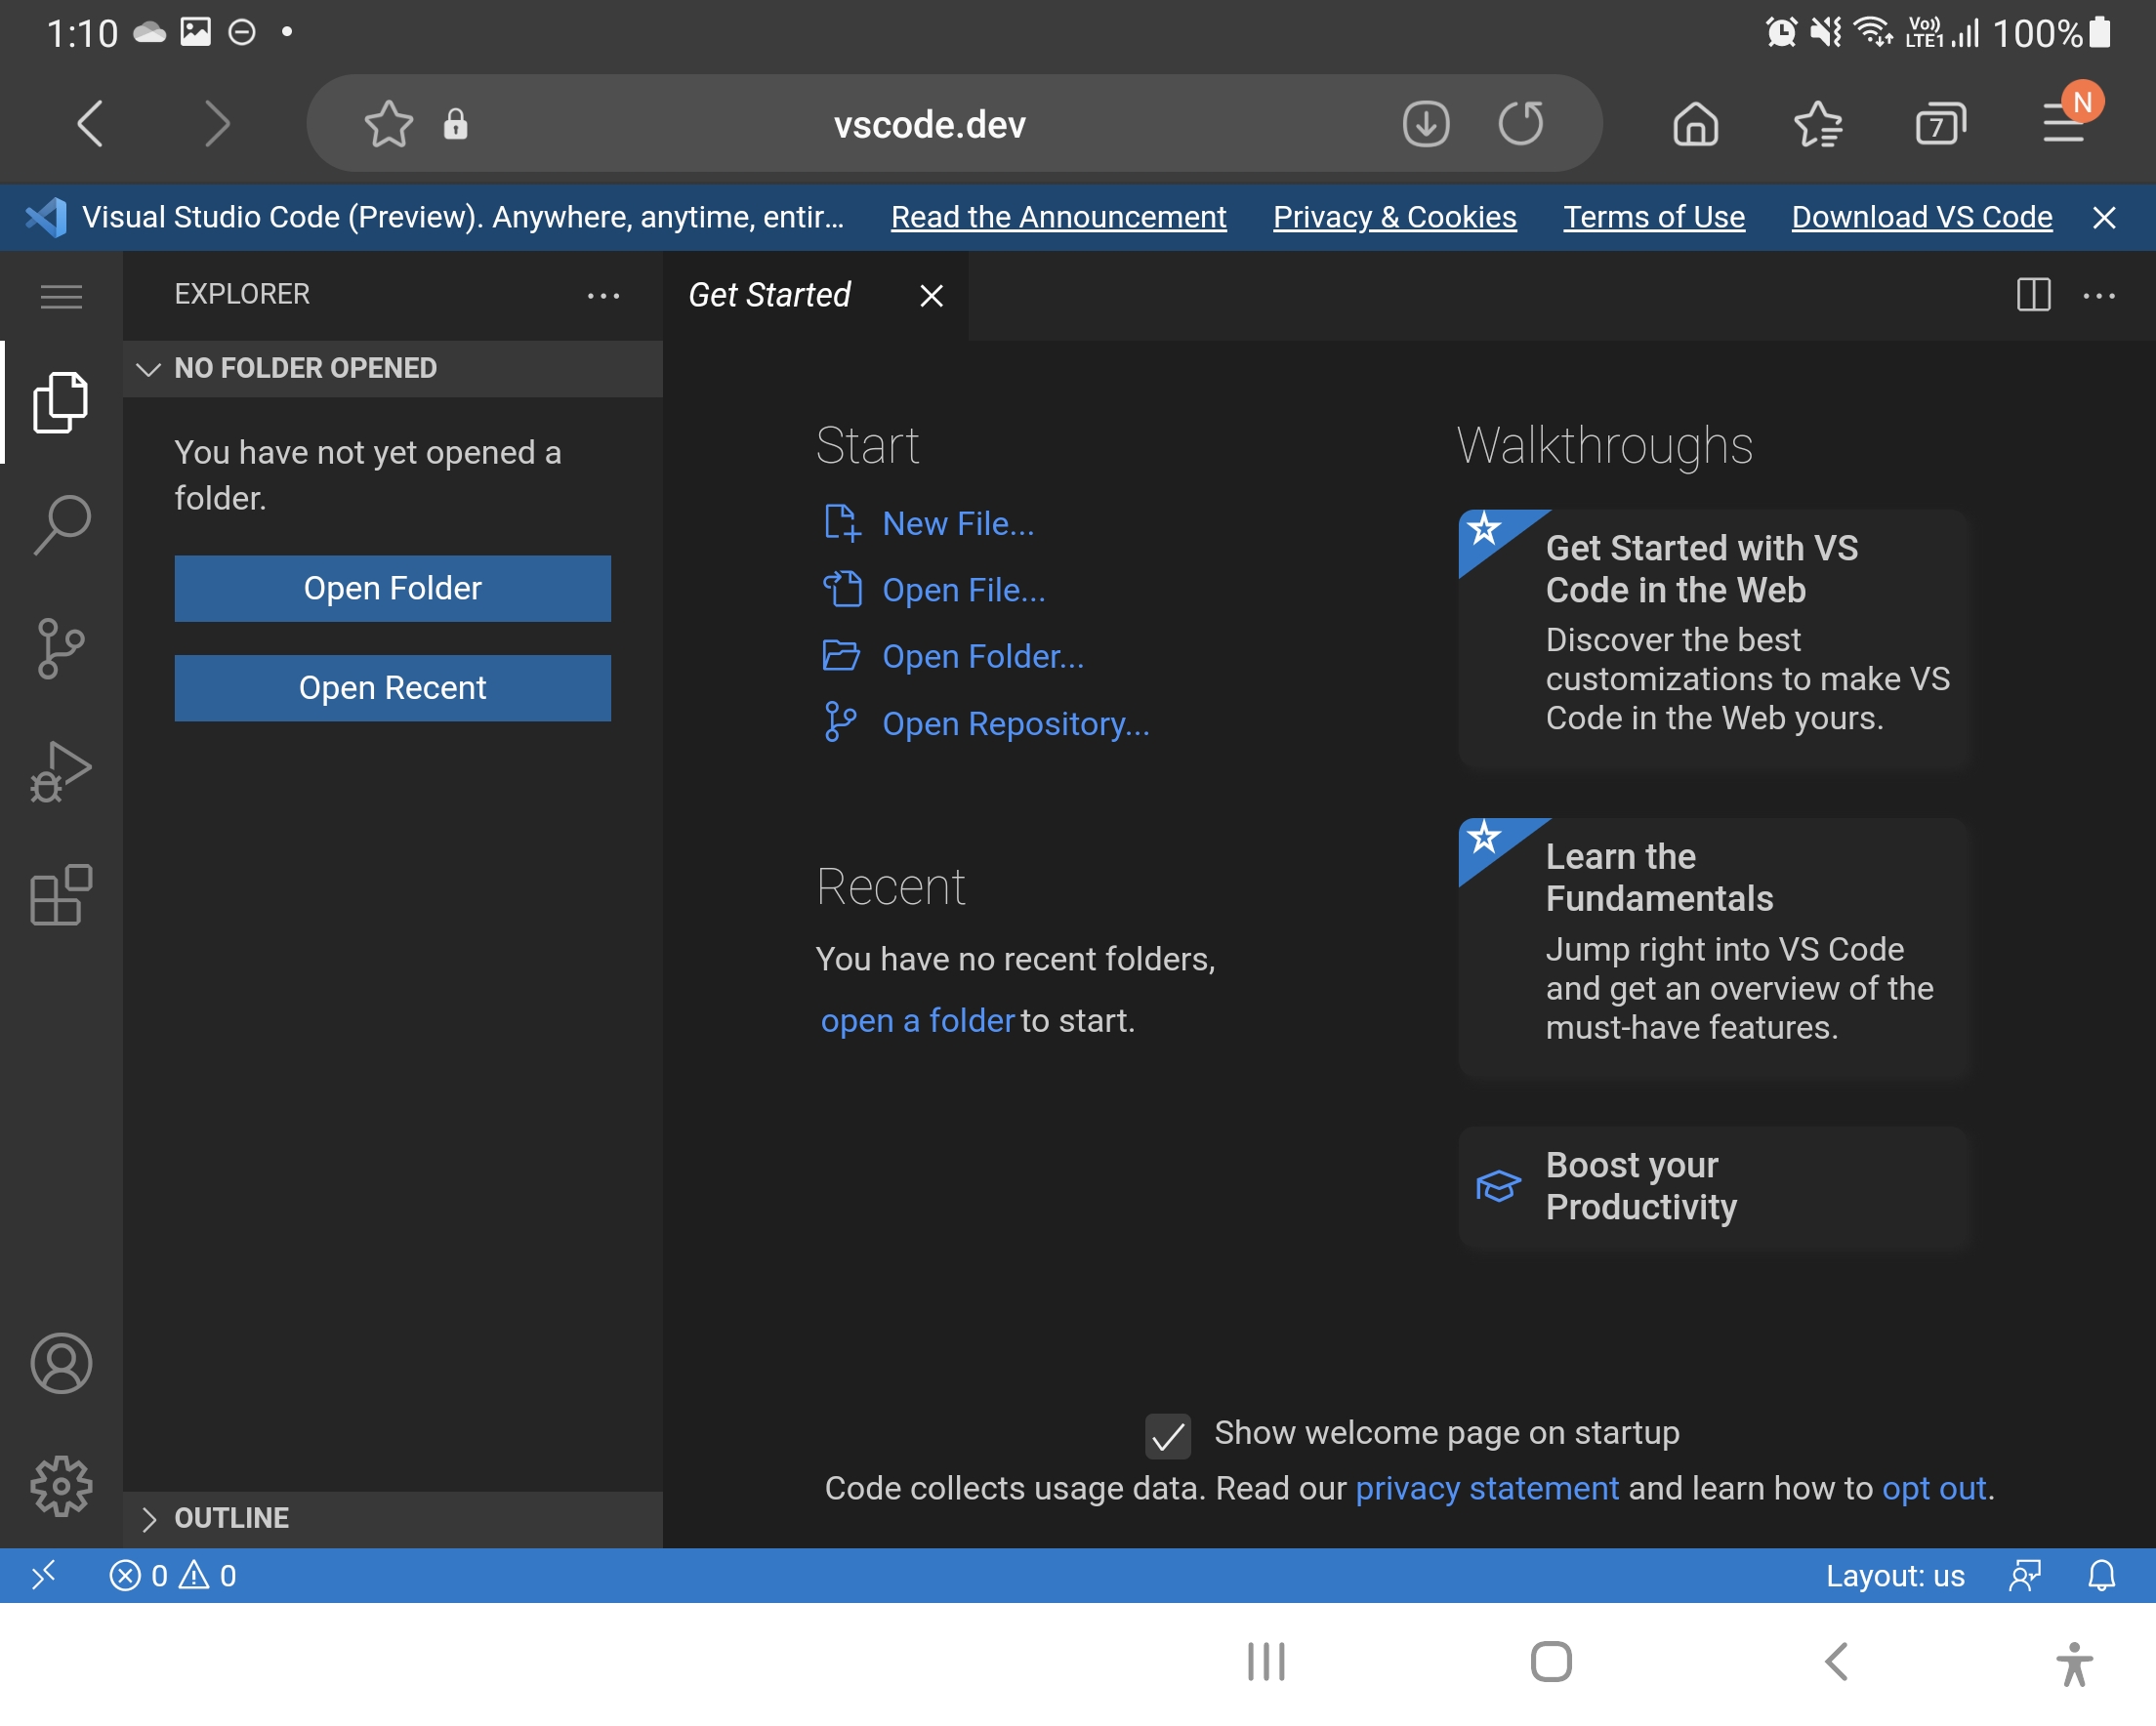Open Privacy & Cookies link
This screenshot has width=2156, height=1726.
pyautogui.click(x=1394, y=217)
